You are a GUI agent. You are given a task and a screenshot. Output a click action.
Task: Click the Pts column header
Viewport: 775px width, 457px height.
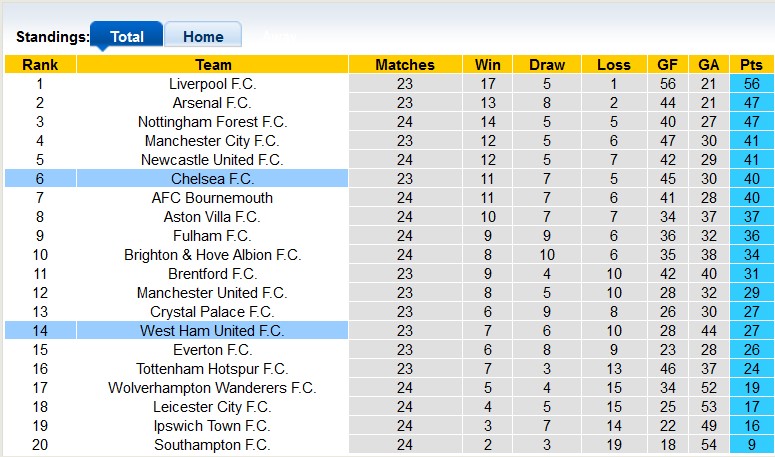tap(751, 65)
